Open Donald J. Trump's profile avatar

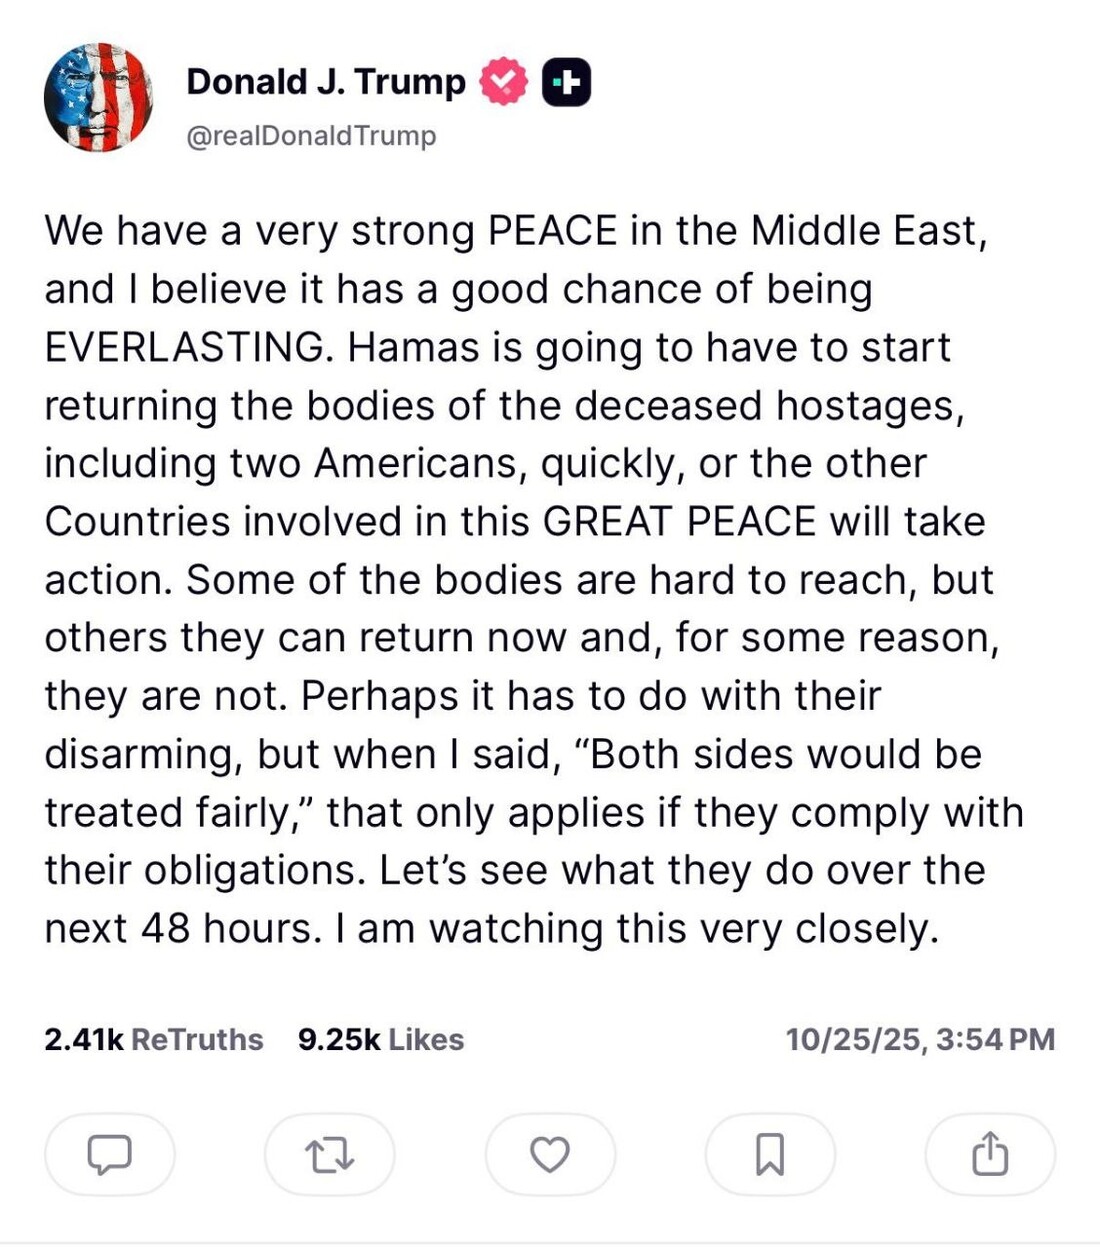[x=98, y=98]
